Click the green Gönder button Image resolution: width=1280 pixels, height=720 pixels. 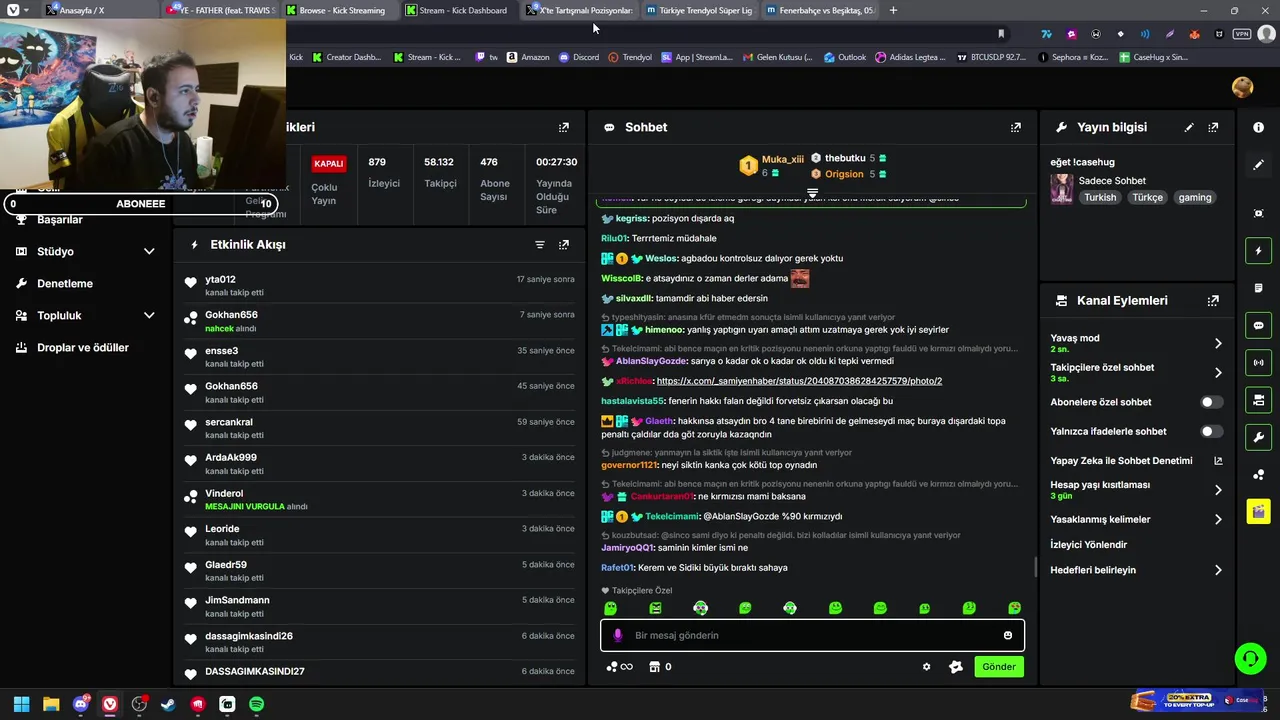point(999,666)
